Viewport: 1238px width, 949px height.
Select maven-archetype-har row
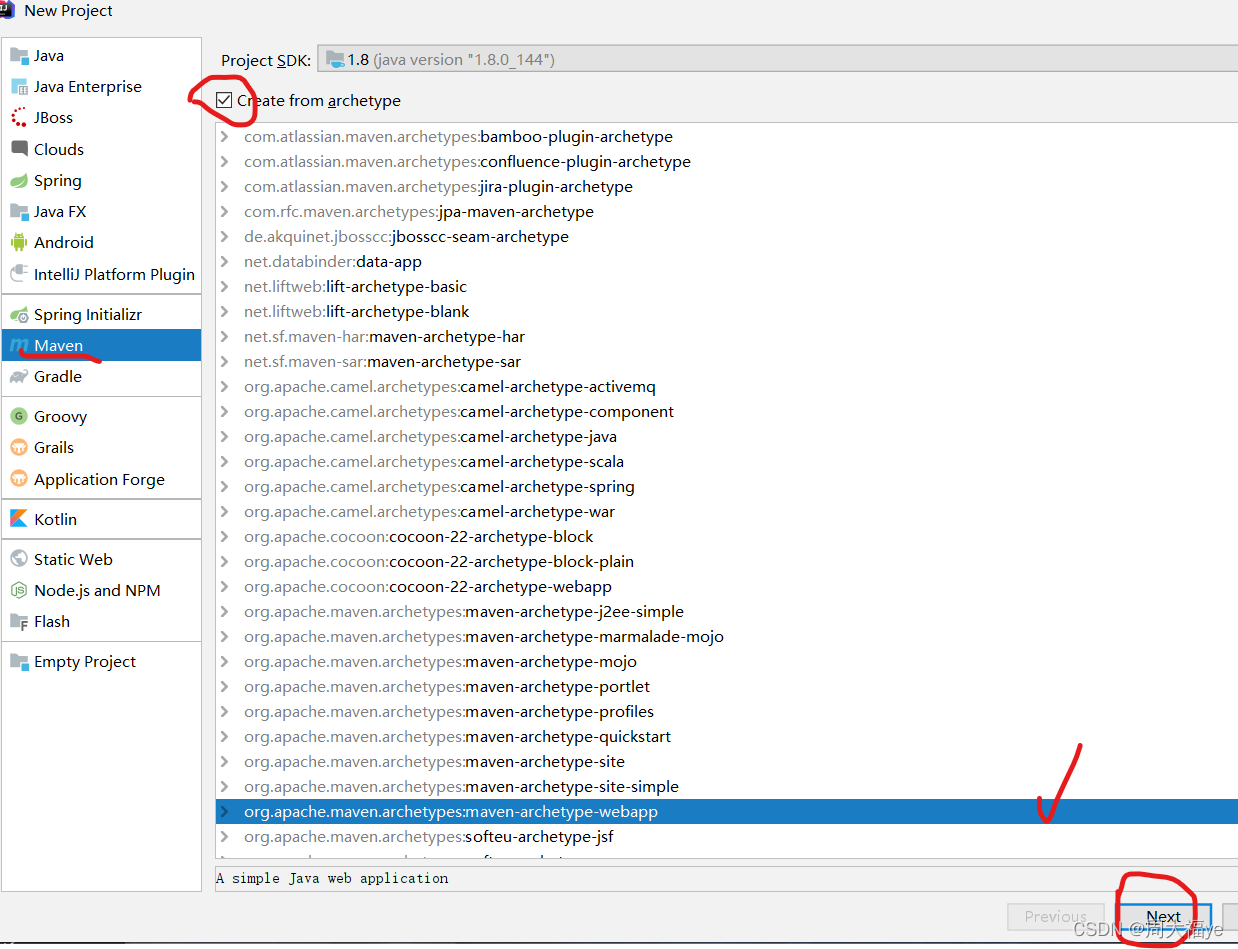(x=727, y=337)
